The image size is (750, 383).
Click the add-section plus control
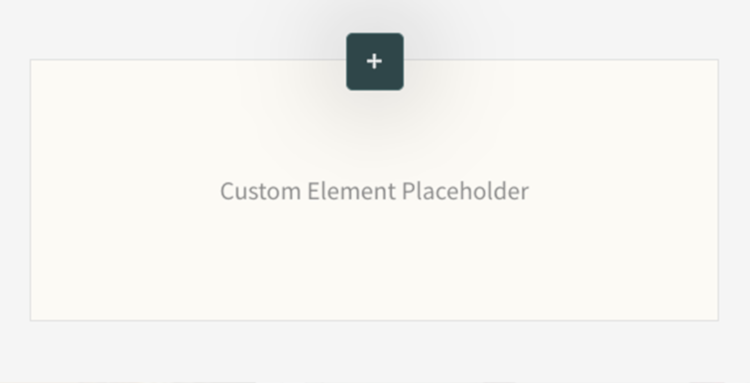[375, 62]
